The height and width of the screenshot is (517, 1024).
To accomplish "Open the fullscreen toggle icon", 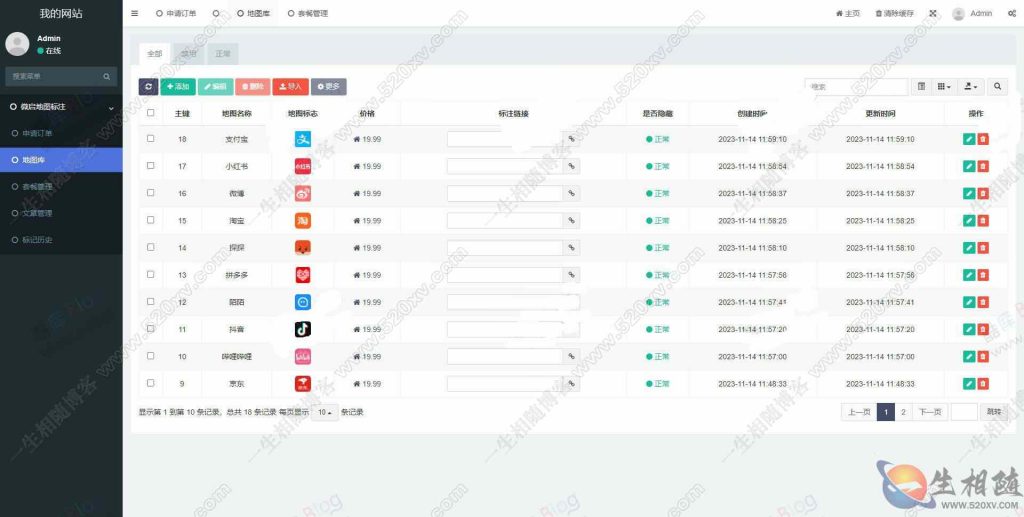I will (x=933, y=13).
